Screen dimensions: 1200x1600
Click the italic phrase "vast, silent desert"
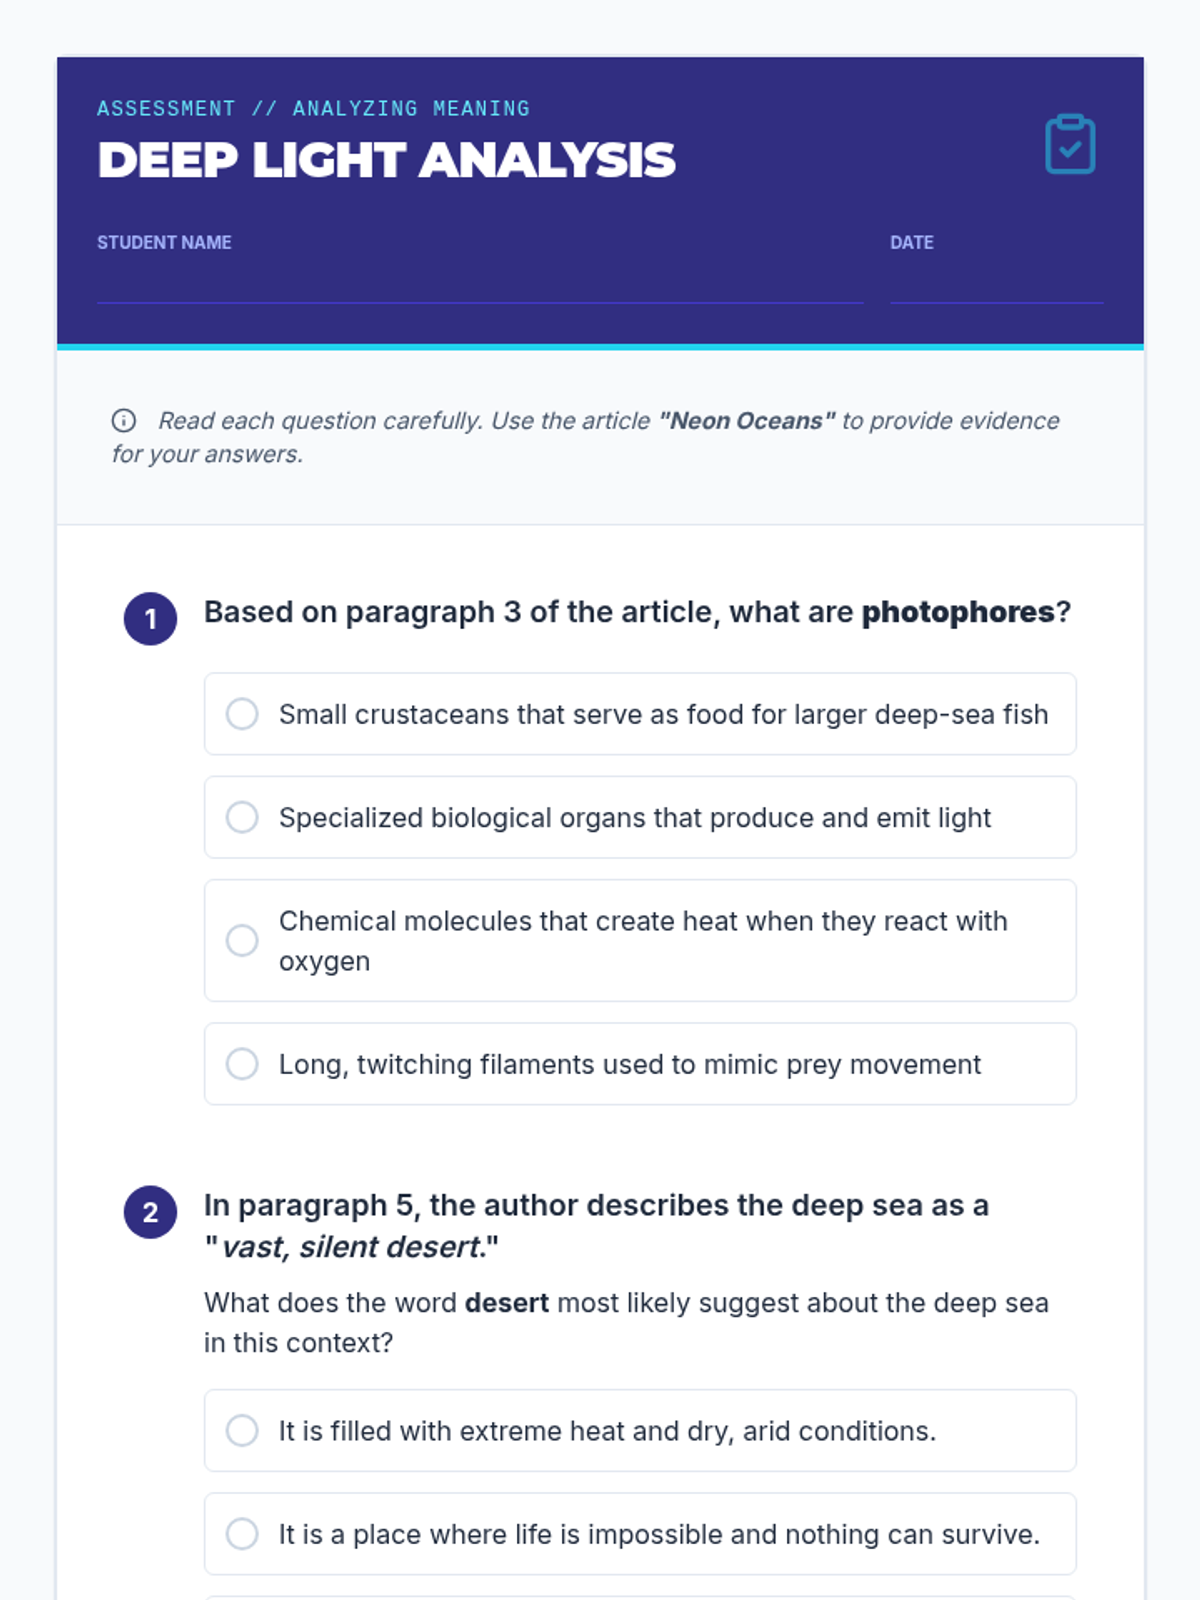352,1247
